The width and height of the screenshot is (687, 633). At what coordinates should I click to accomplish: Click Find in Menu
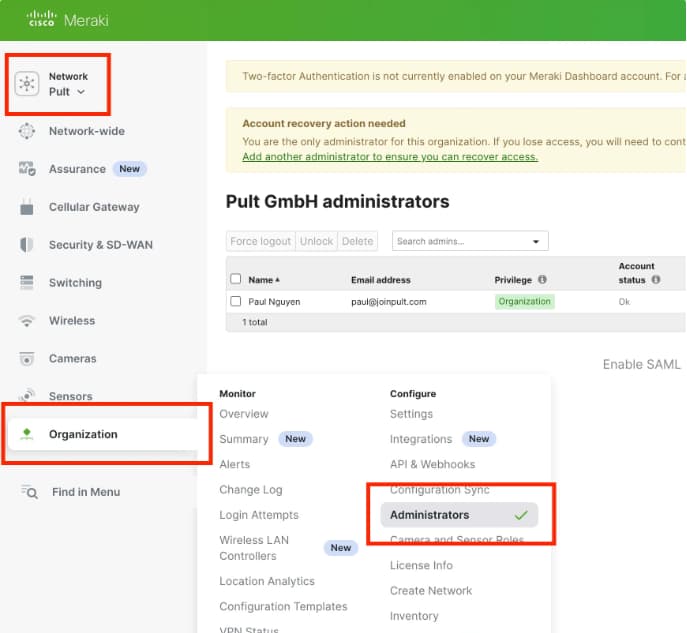(86, 492)
